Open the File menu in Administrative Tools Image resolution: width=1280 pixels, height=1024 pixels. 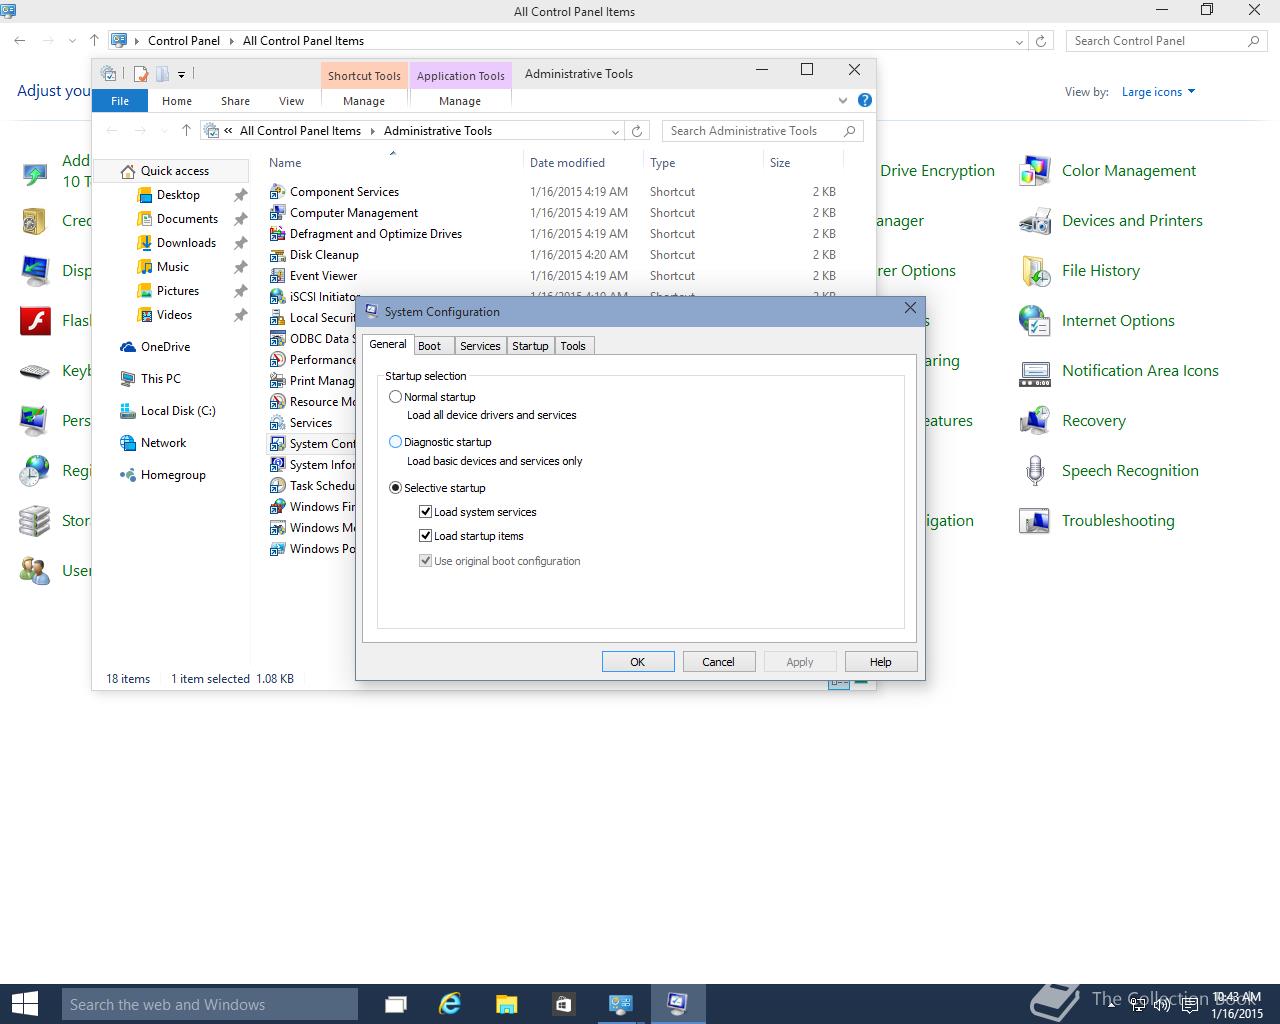pos(120,101)
